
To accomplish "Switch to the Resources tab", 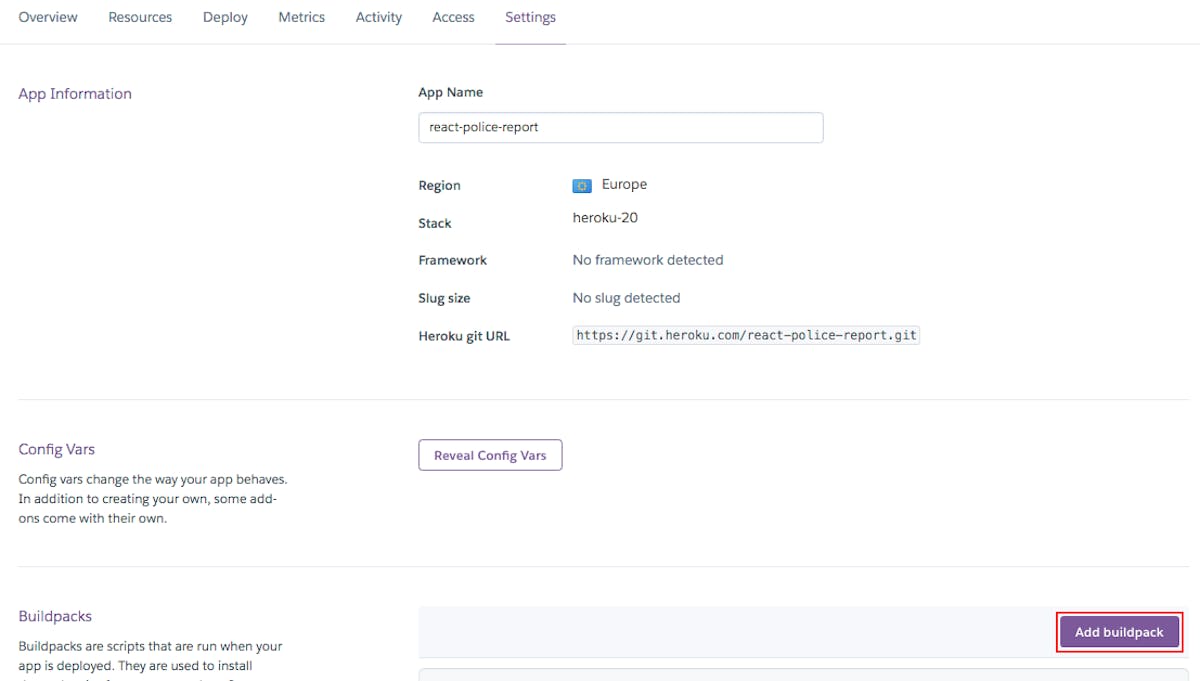I will pyautogui.click(x=140, y=17).
